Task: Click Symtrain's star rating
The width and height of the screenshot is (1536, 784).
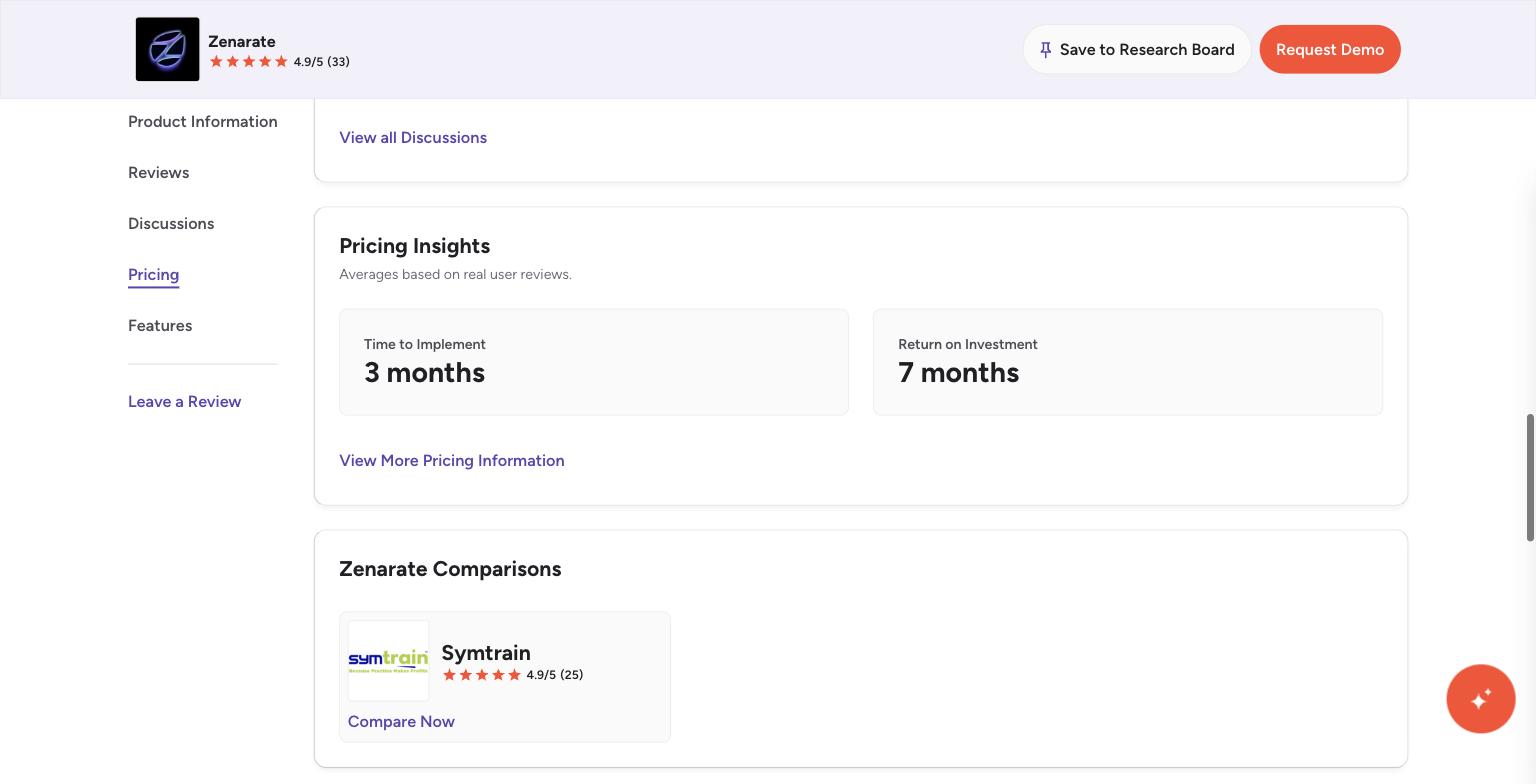Action: click(481, 675)
